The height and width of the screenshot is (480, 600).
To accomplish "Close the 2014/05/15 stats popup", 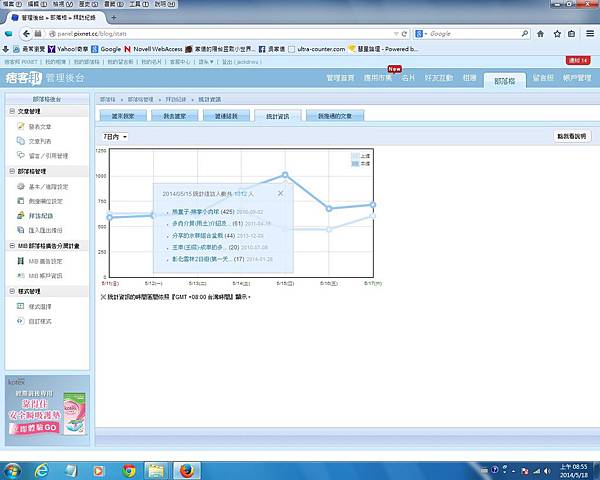I will [280, 193].
